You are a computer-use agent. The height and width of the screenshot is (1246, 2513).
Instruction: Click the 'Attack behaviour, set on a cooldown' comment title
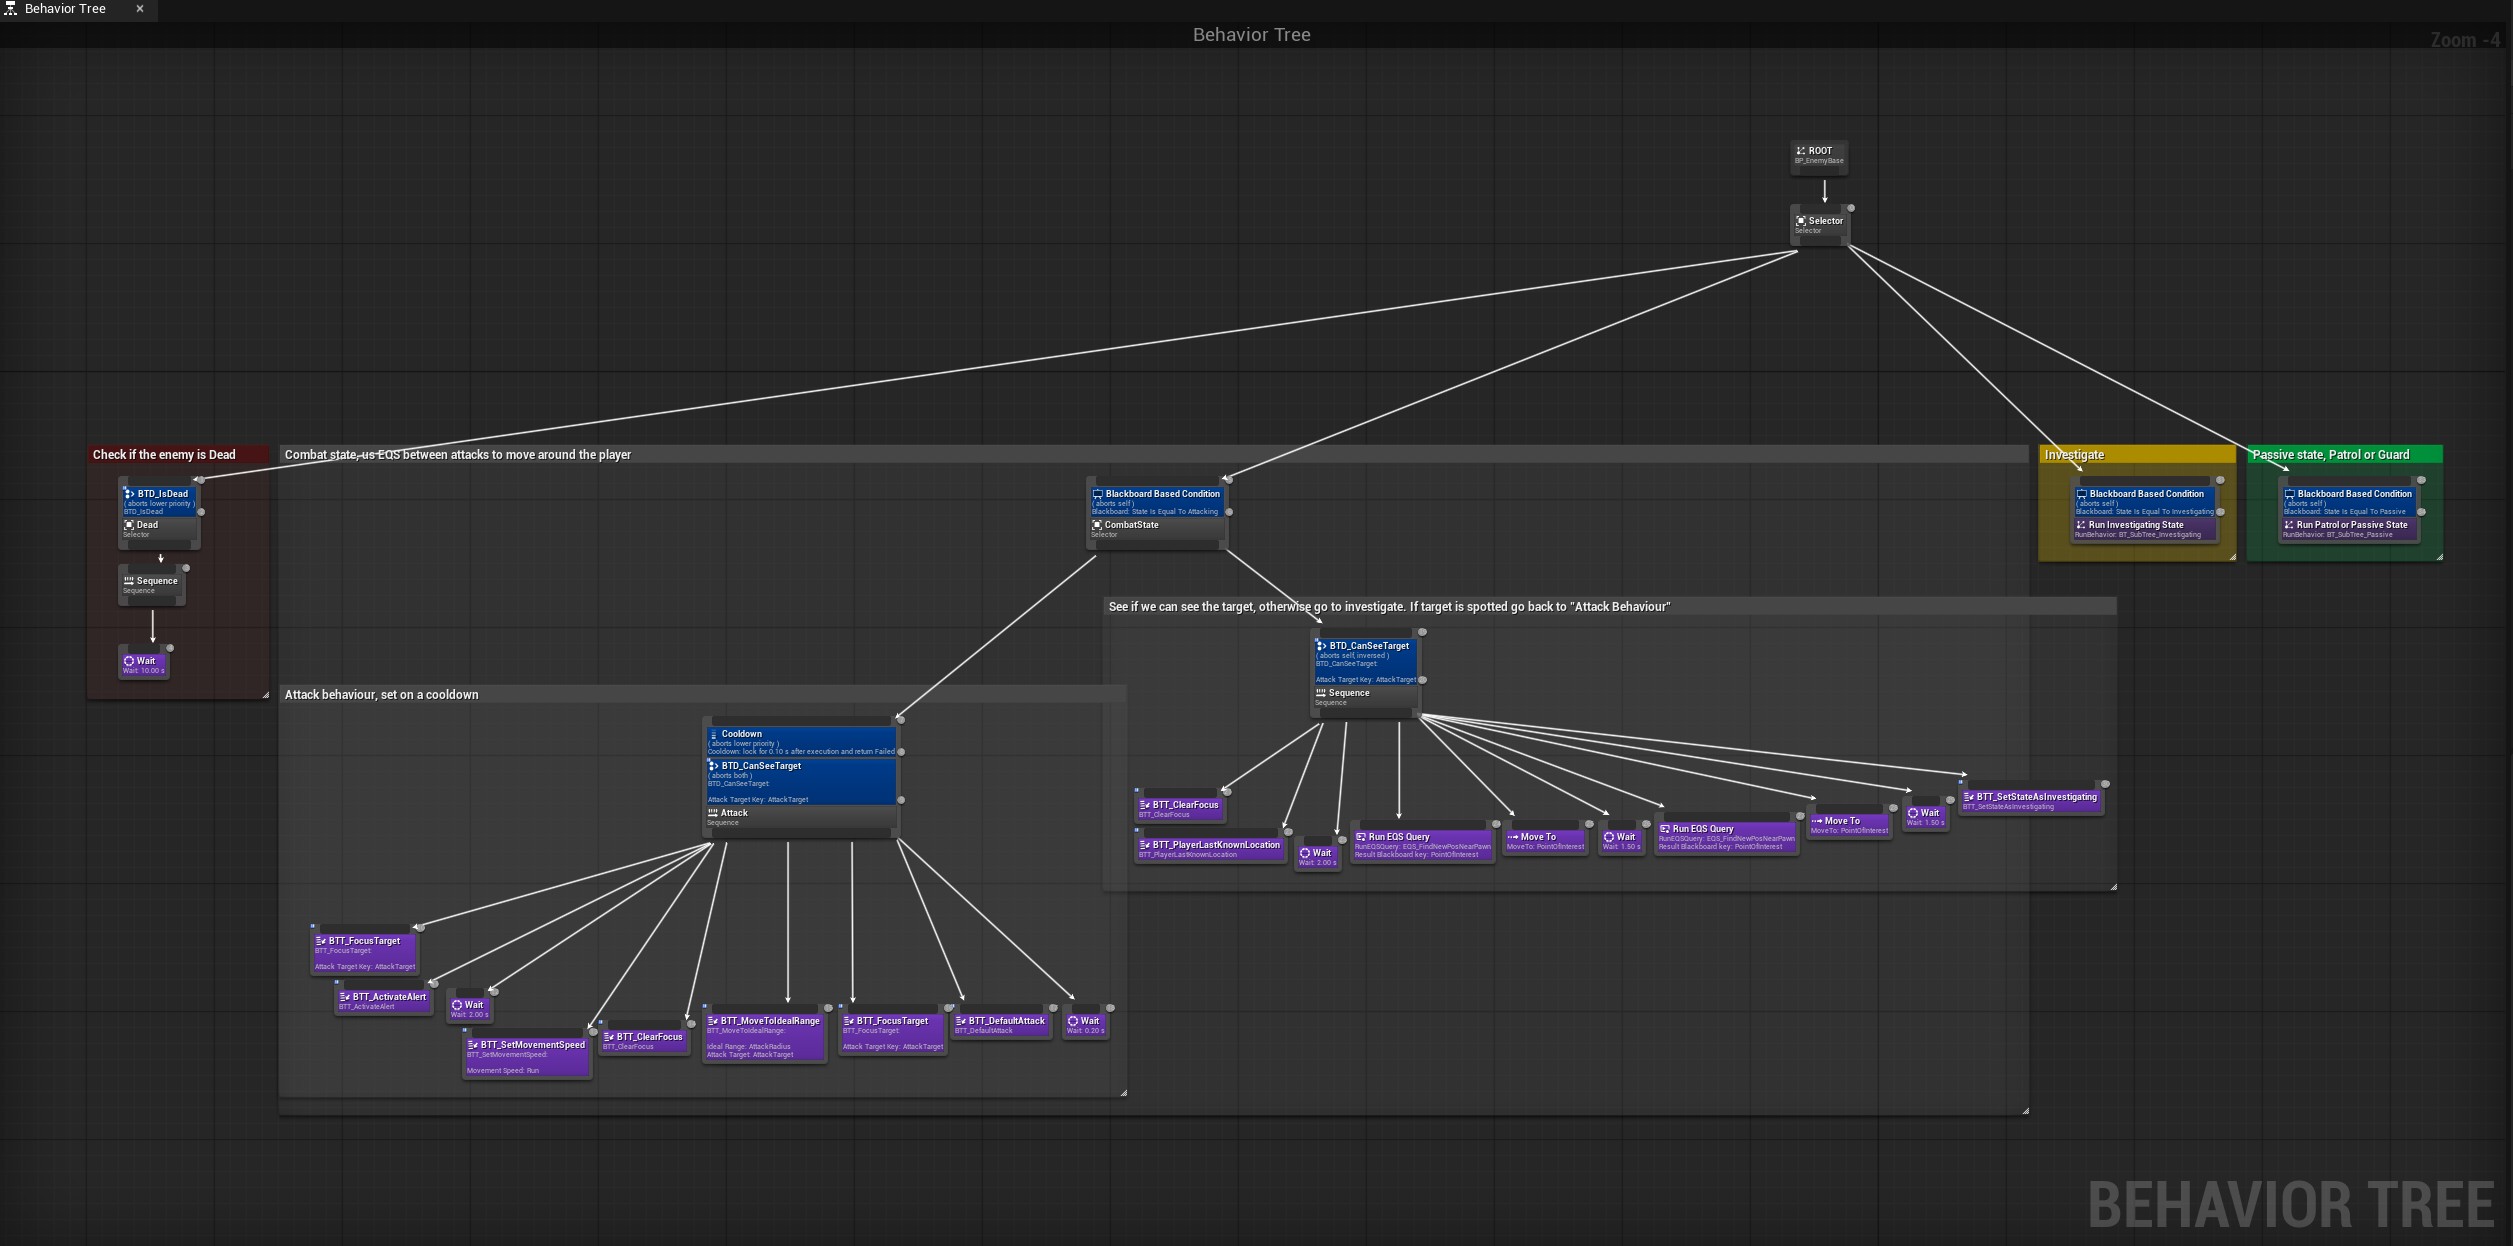(x=381, y=695)
